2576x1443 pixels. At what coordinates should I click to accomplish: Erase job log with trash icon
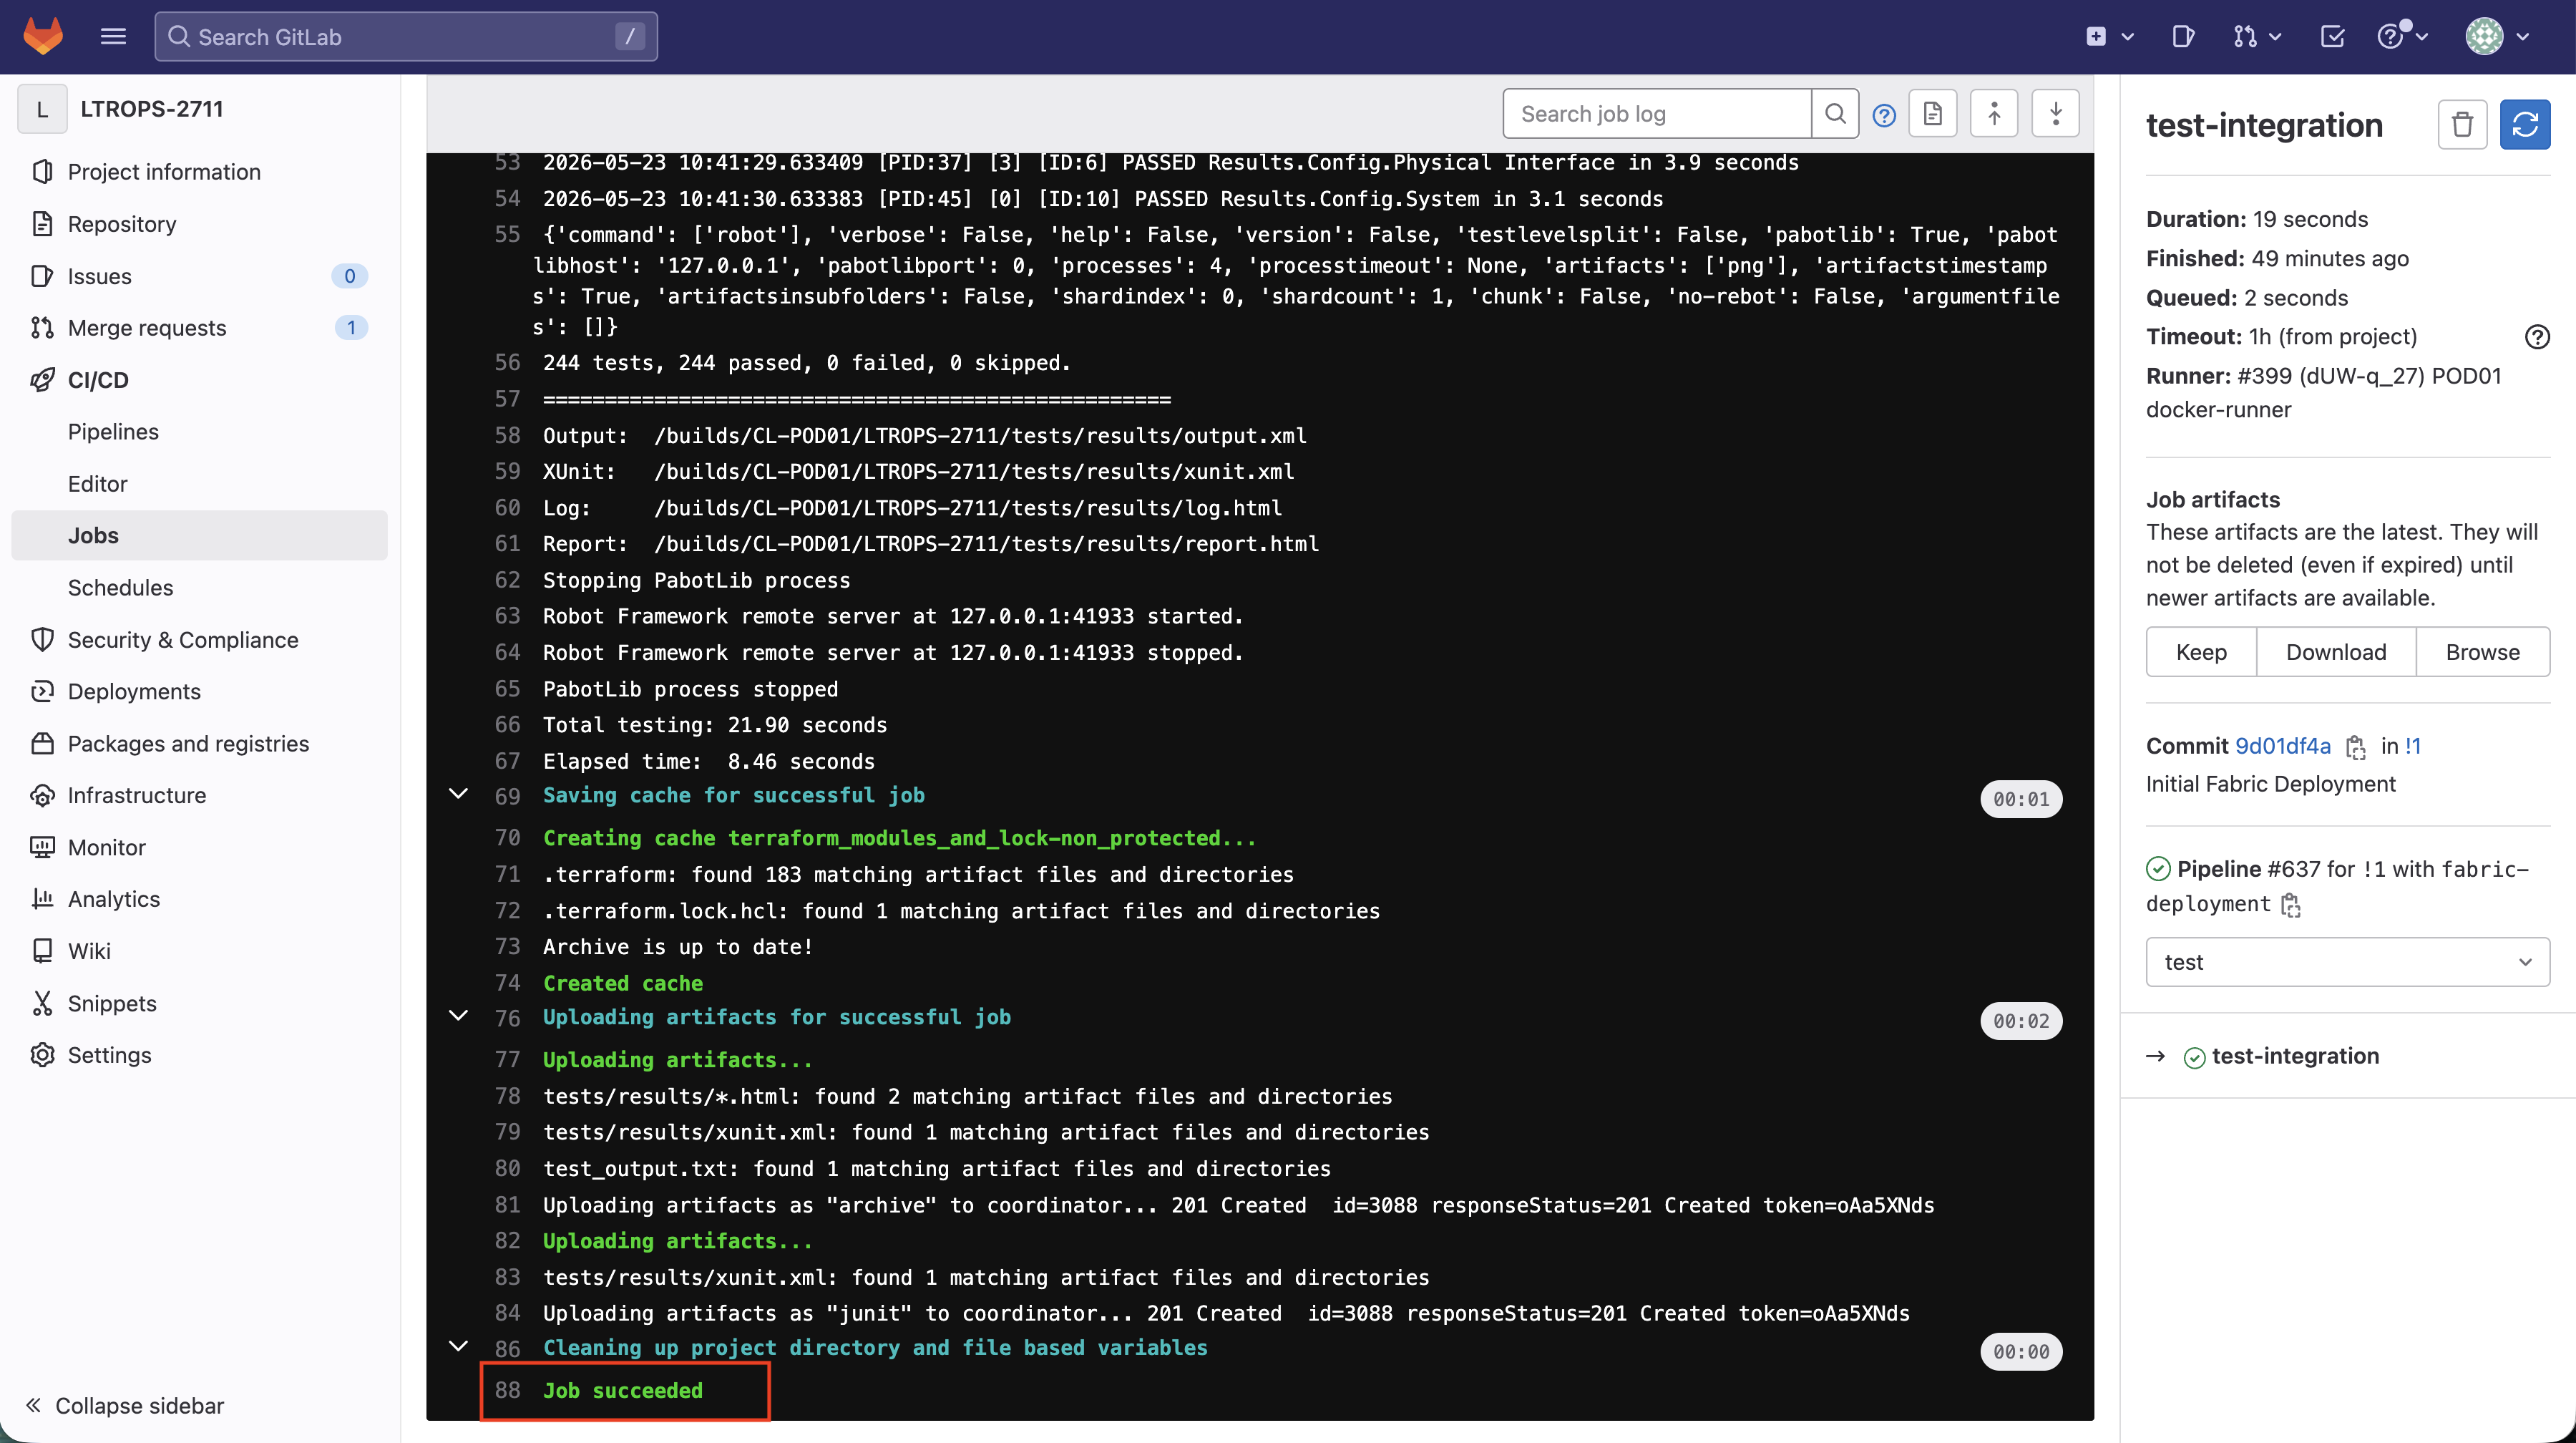[2462, 125]
